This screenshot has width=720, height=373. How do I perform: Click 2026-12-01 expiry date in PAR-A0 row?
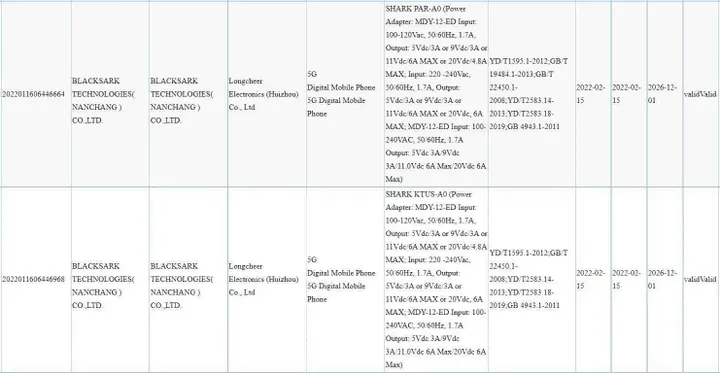tap(663, 94)
